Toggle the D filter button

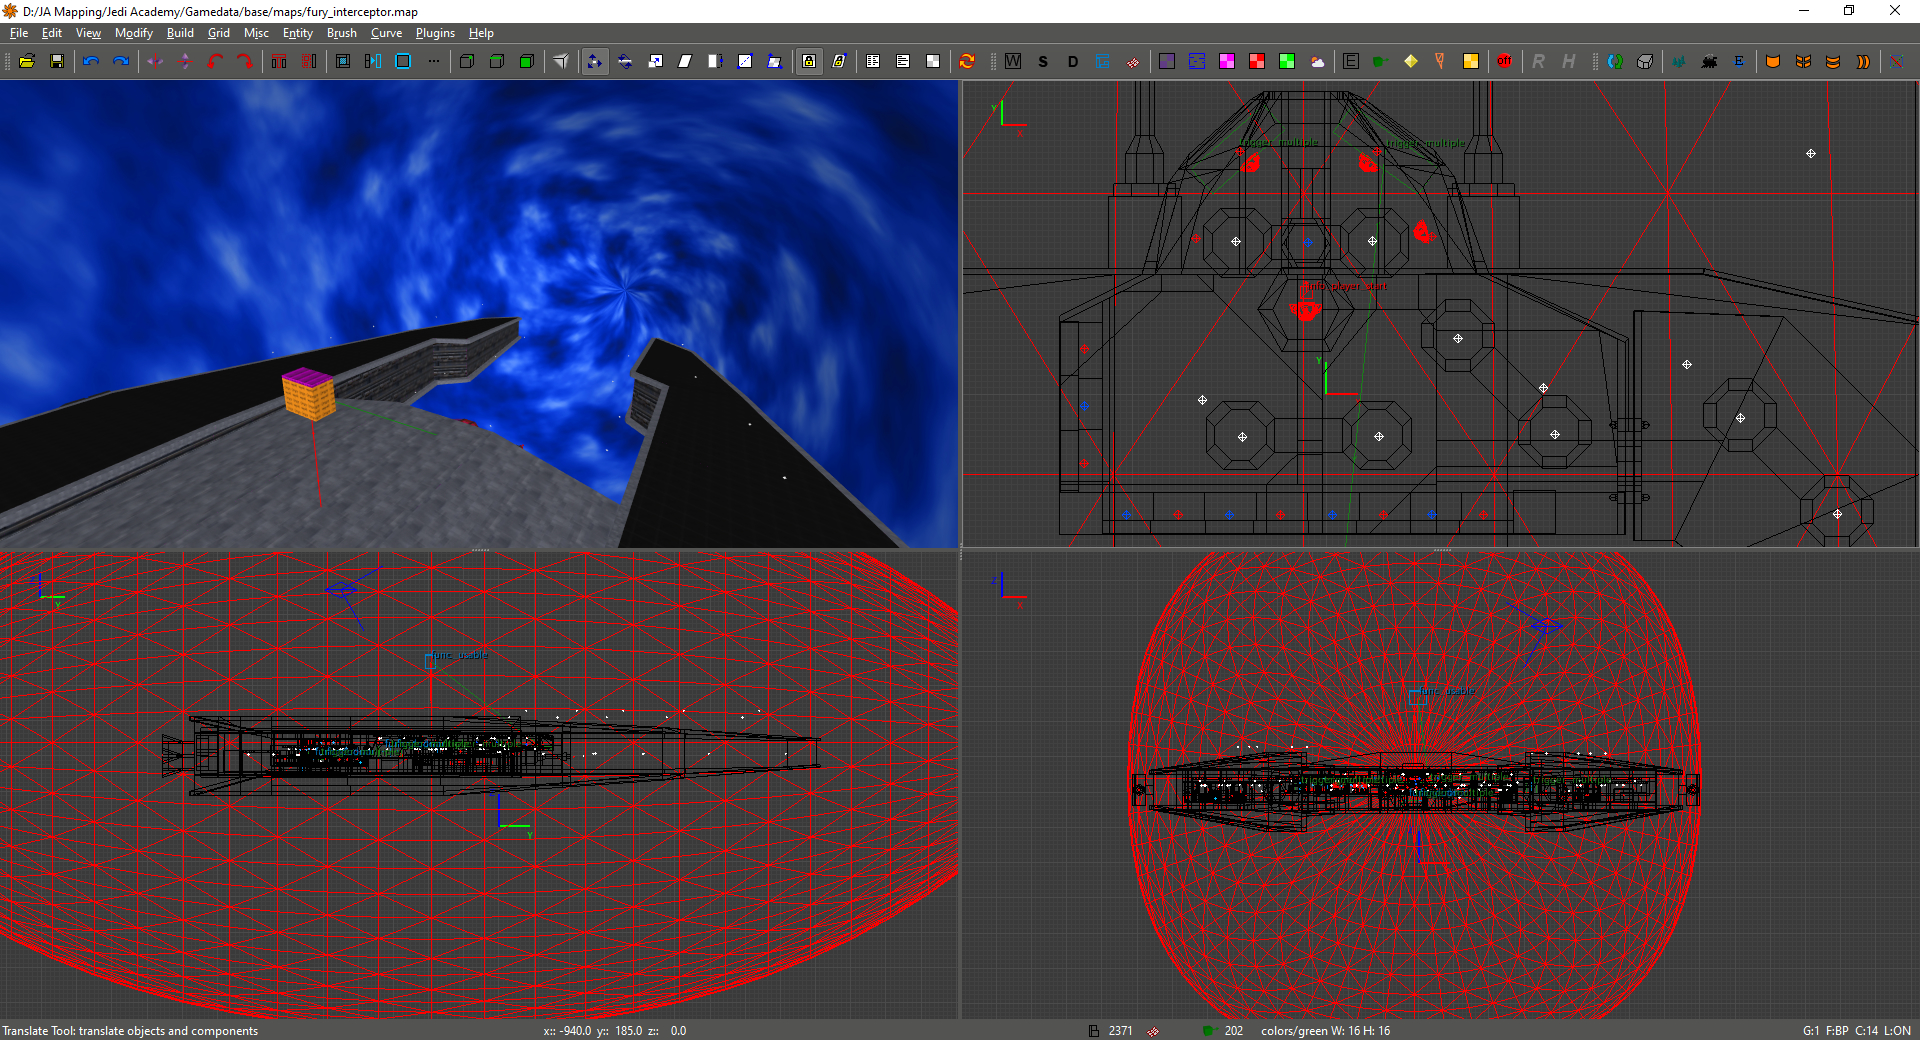pos(1073,61)
